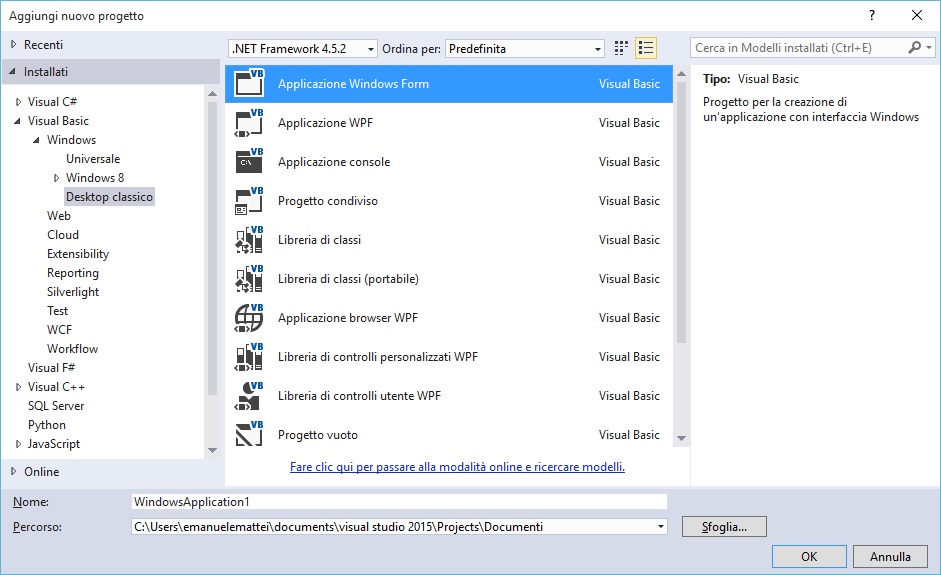The height and width of the screenshot is (575, 941).
Task: Click the category tree scroll down arrow
Action: click(212, 450)
